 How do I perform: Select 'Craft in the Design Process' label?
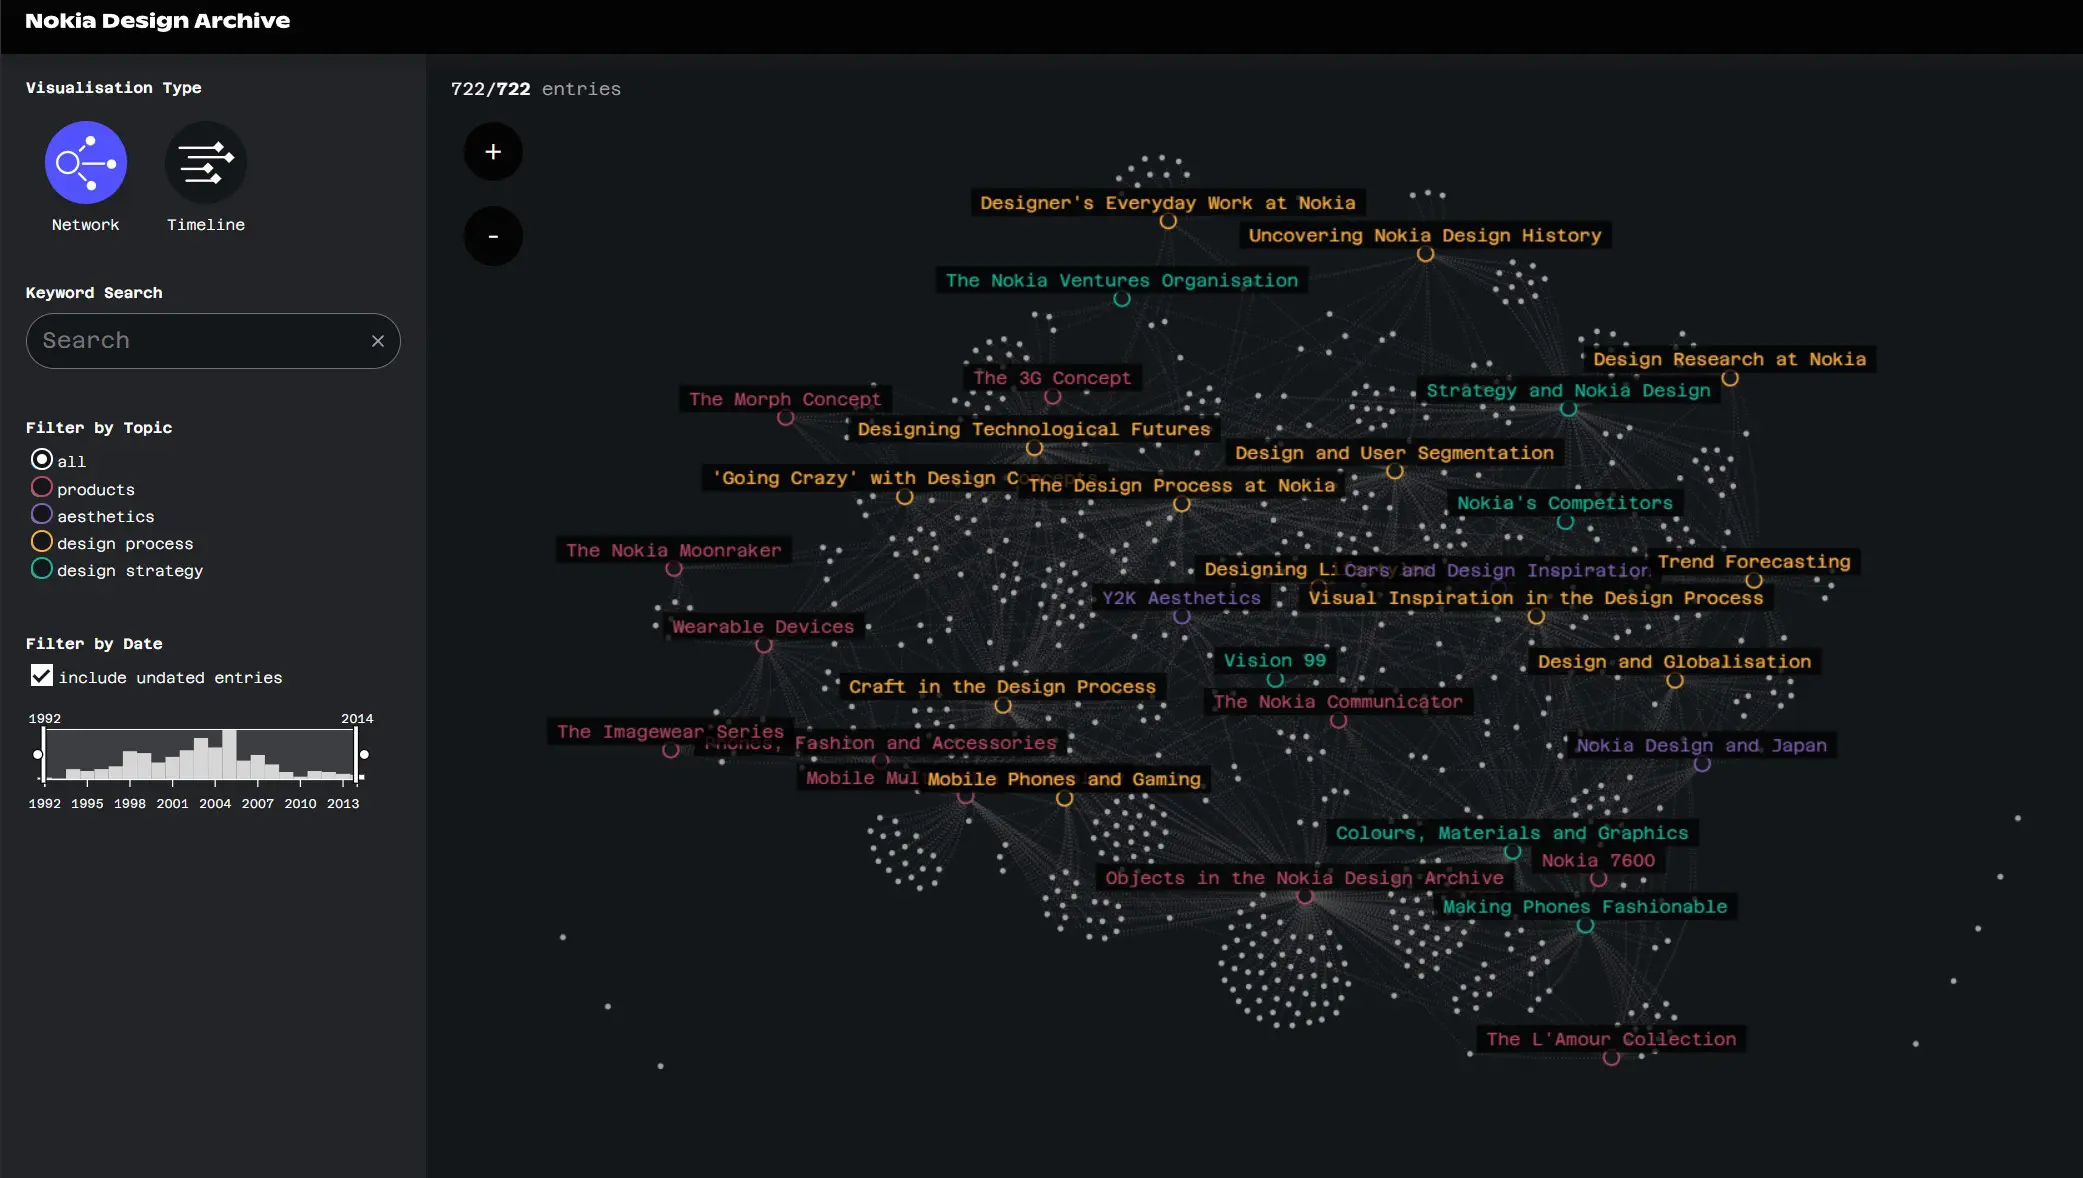(1002, 687)
